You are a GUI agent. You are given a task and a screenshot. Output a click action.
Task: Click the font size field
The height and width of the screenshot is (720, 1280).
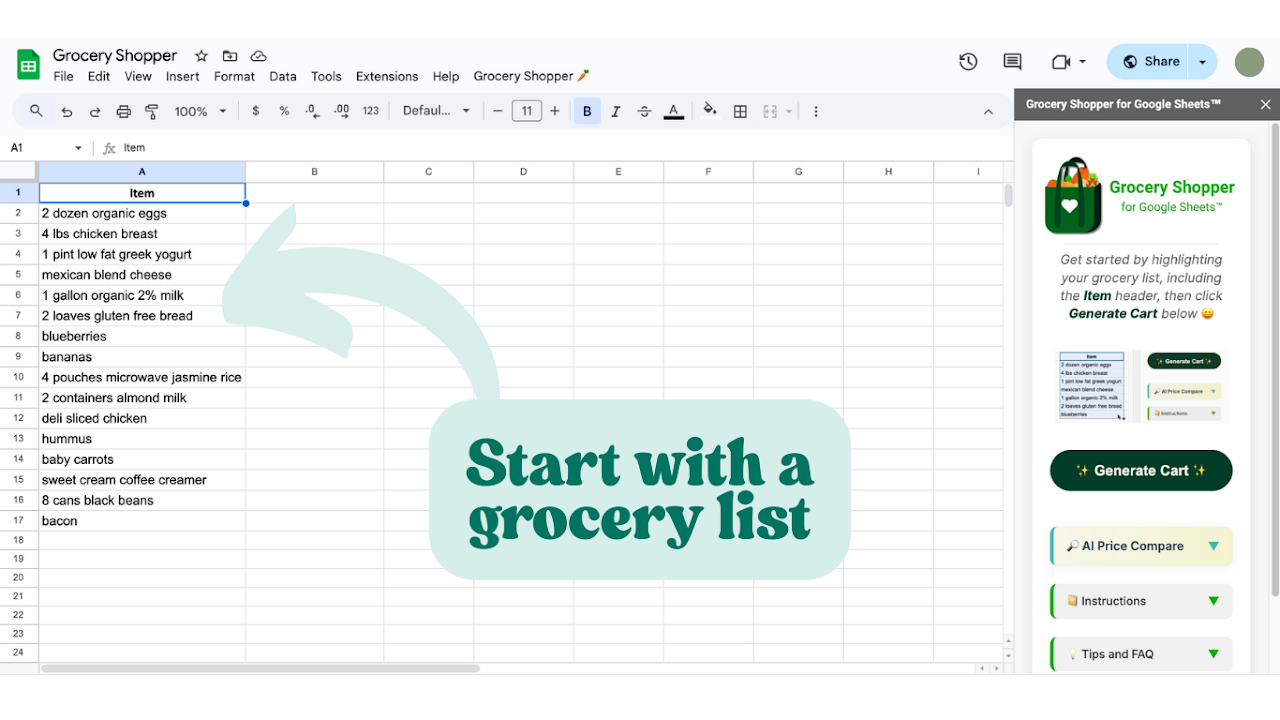pos(527,111)
